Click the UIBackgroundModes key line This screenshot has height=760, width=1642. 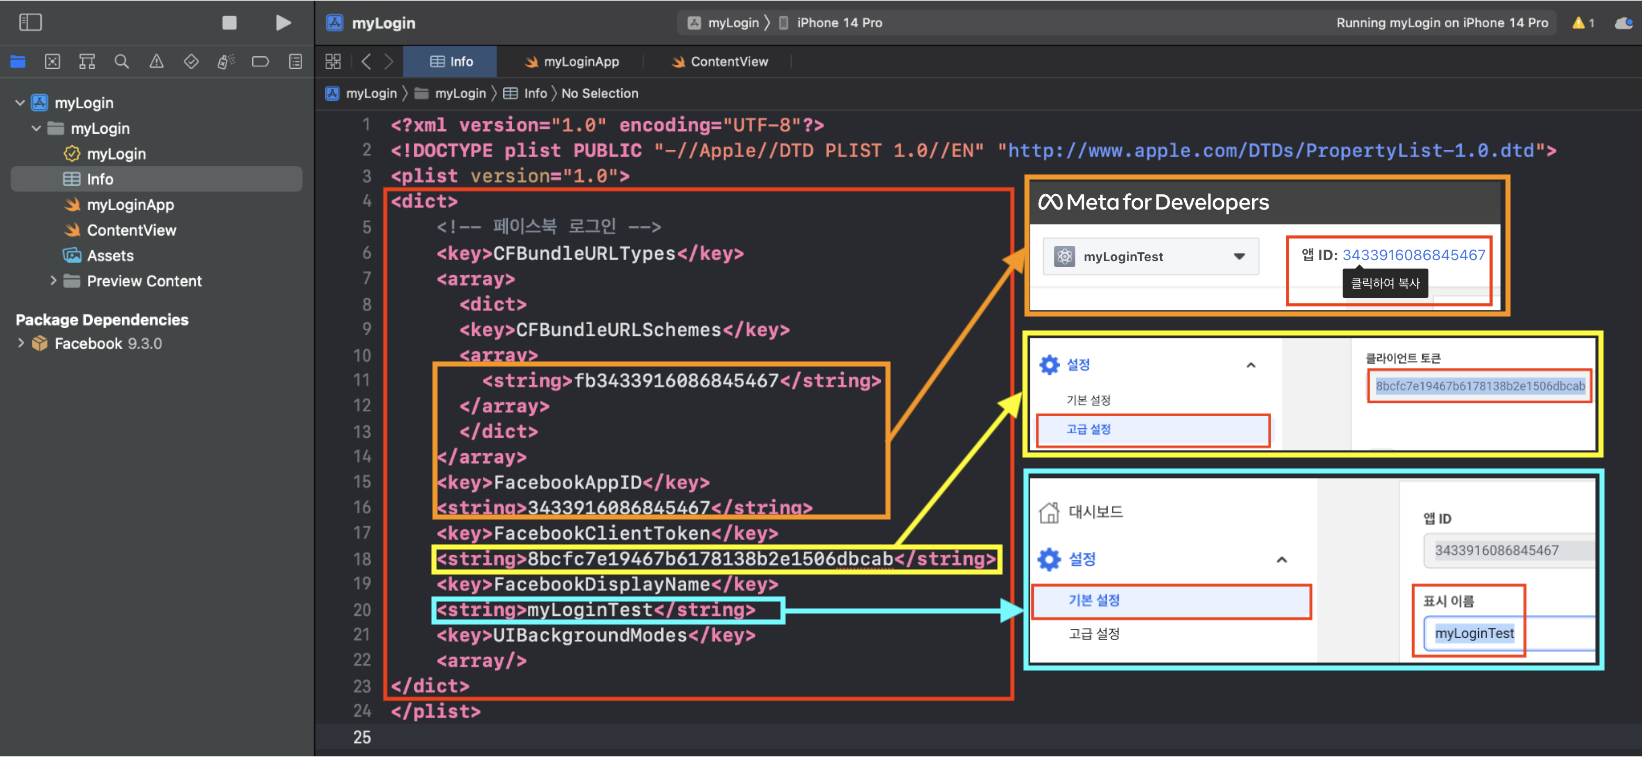pos(596,636)
